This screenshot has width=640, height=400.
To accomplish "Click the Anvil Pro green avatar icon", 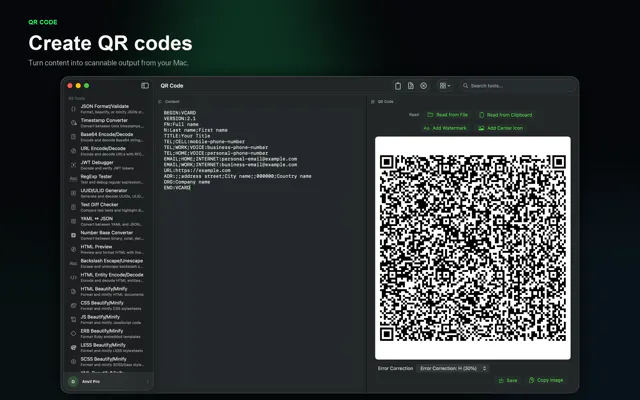I will click(73, 382).
